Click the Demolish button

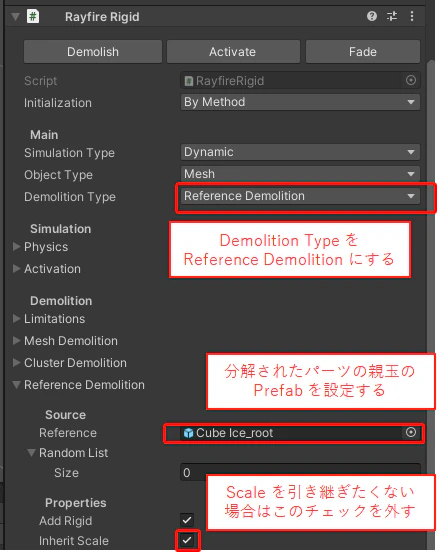[93, 52]
